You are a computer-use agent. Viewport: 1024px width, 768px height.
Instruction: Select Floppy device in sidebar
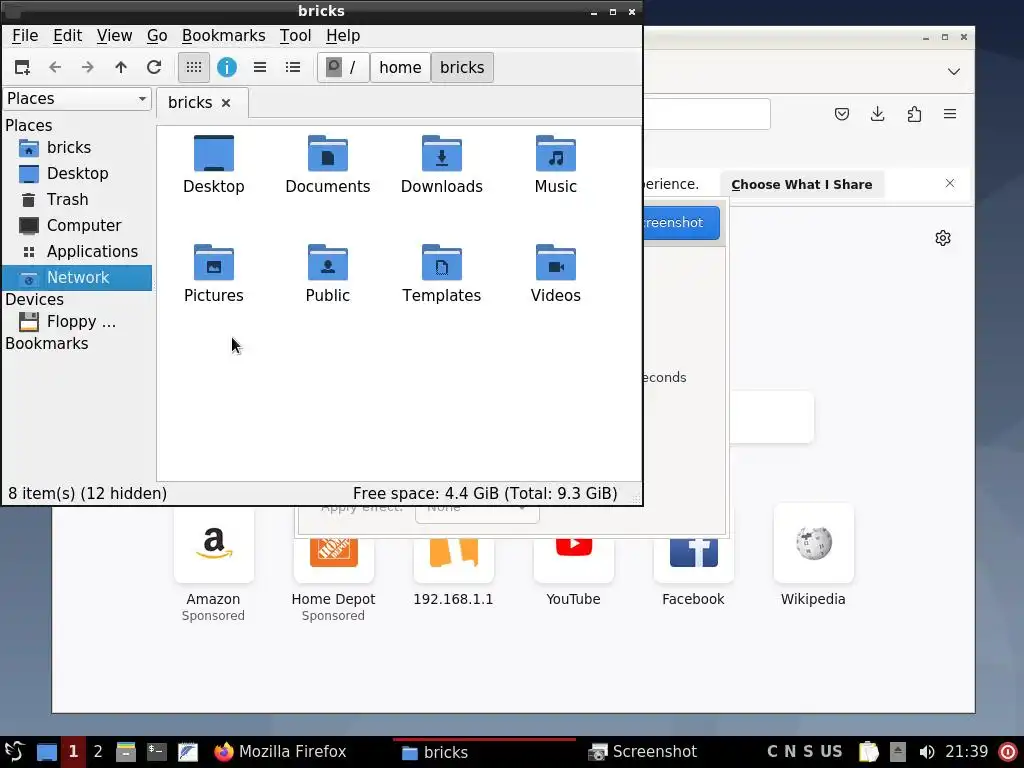77,322
